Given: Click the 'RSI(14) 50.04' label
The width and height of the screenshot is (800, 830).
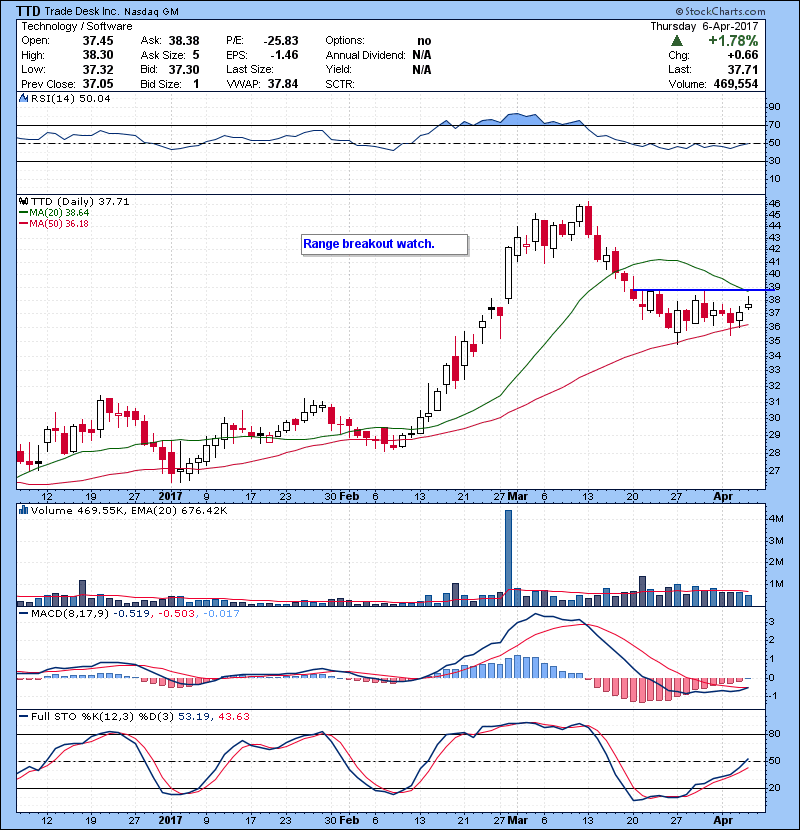Looking at the screenshot, I should pos(71,98).
